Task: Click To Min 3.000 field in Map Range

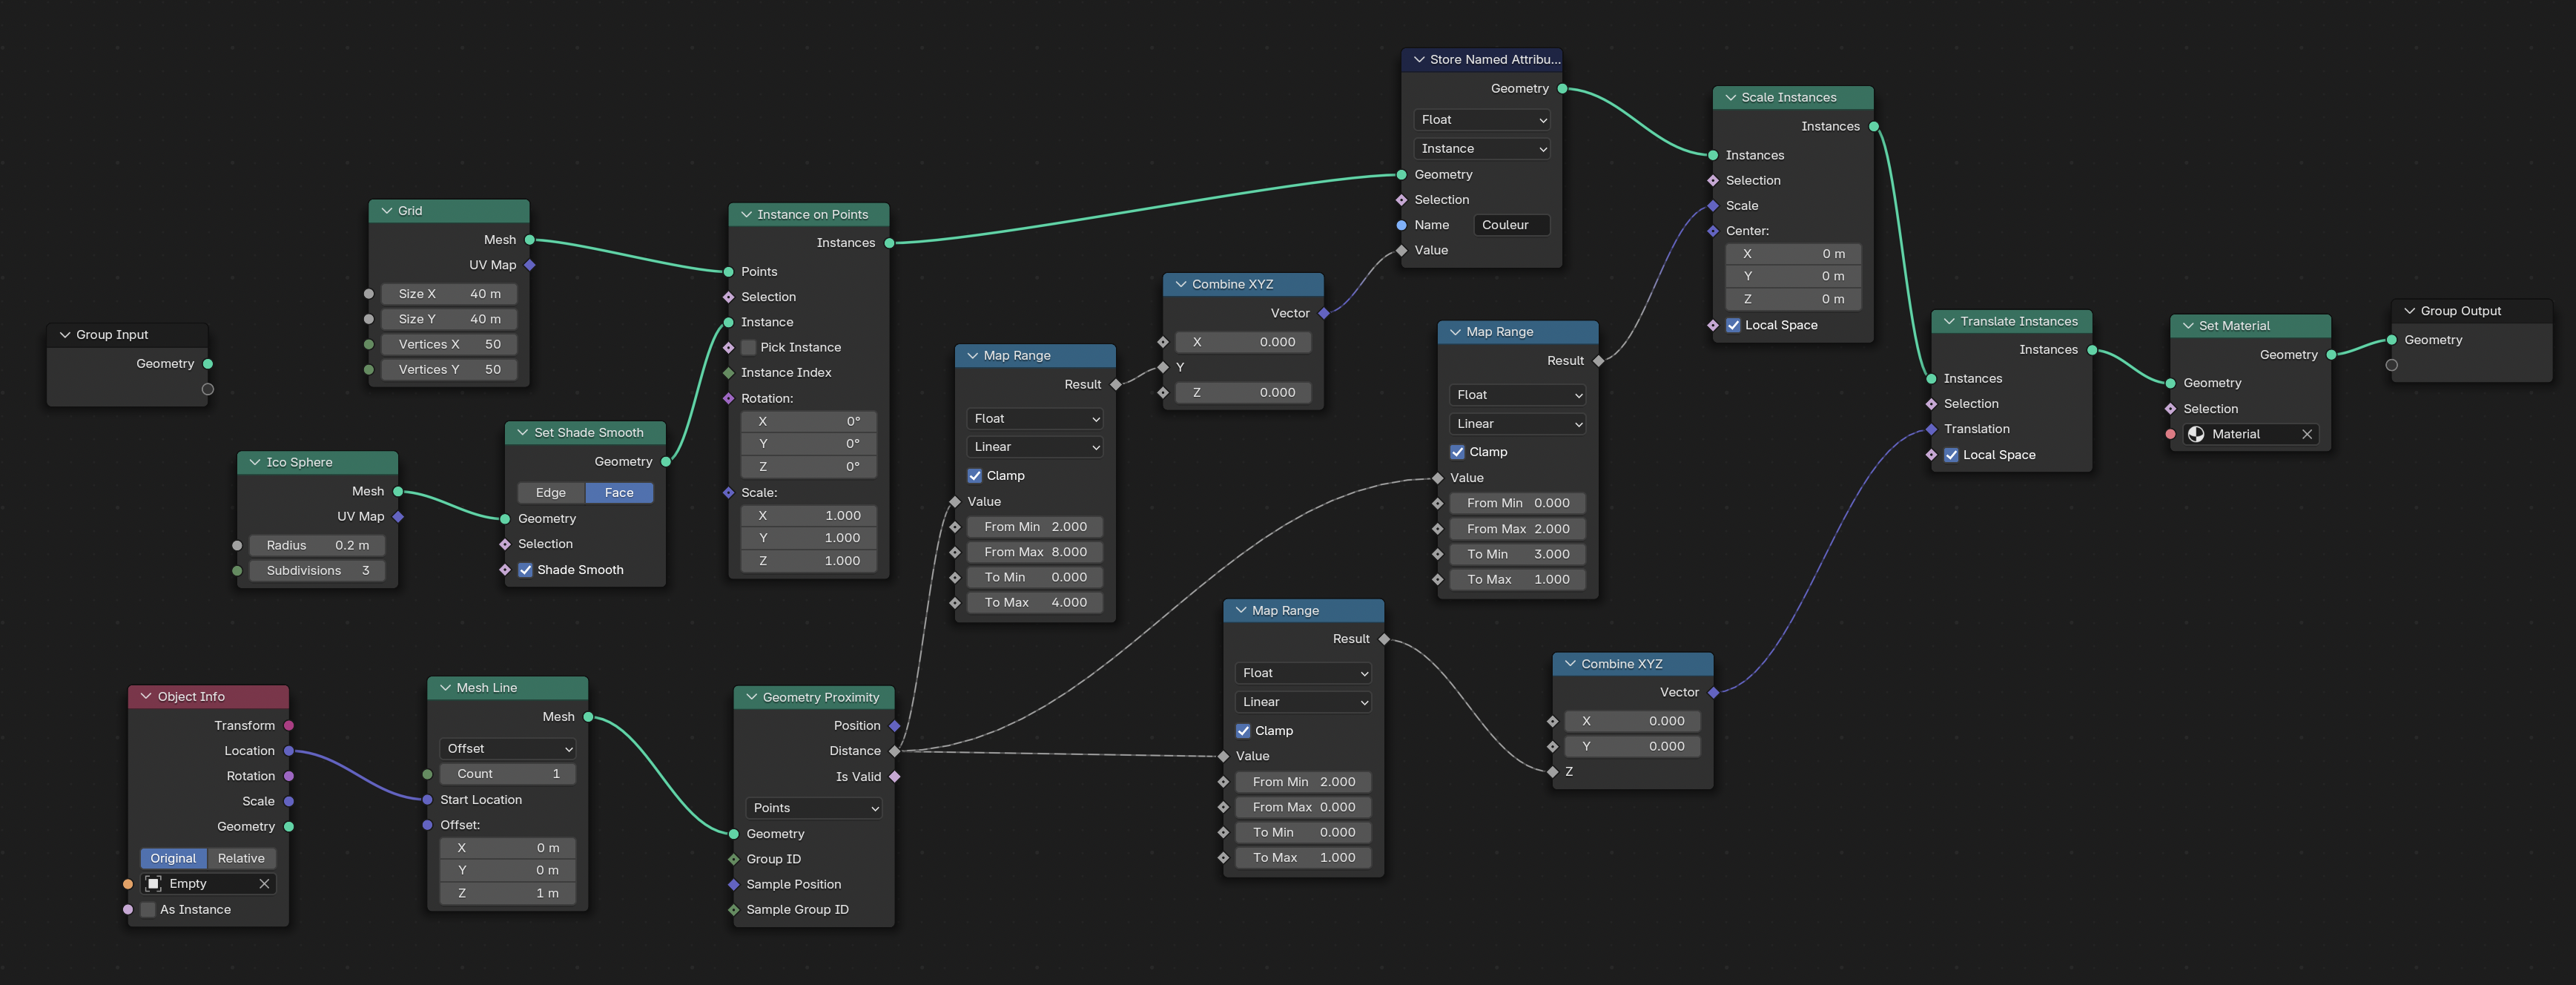Action: [1518, 554]
